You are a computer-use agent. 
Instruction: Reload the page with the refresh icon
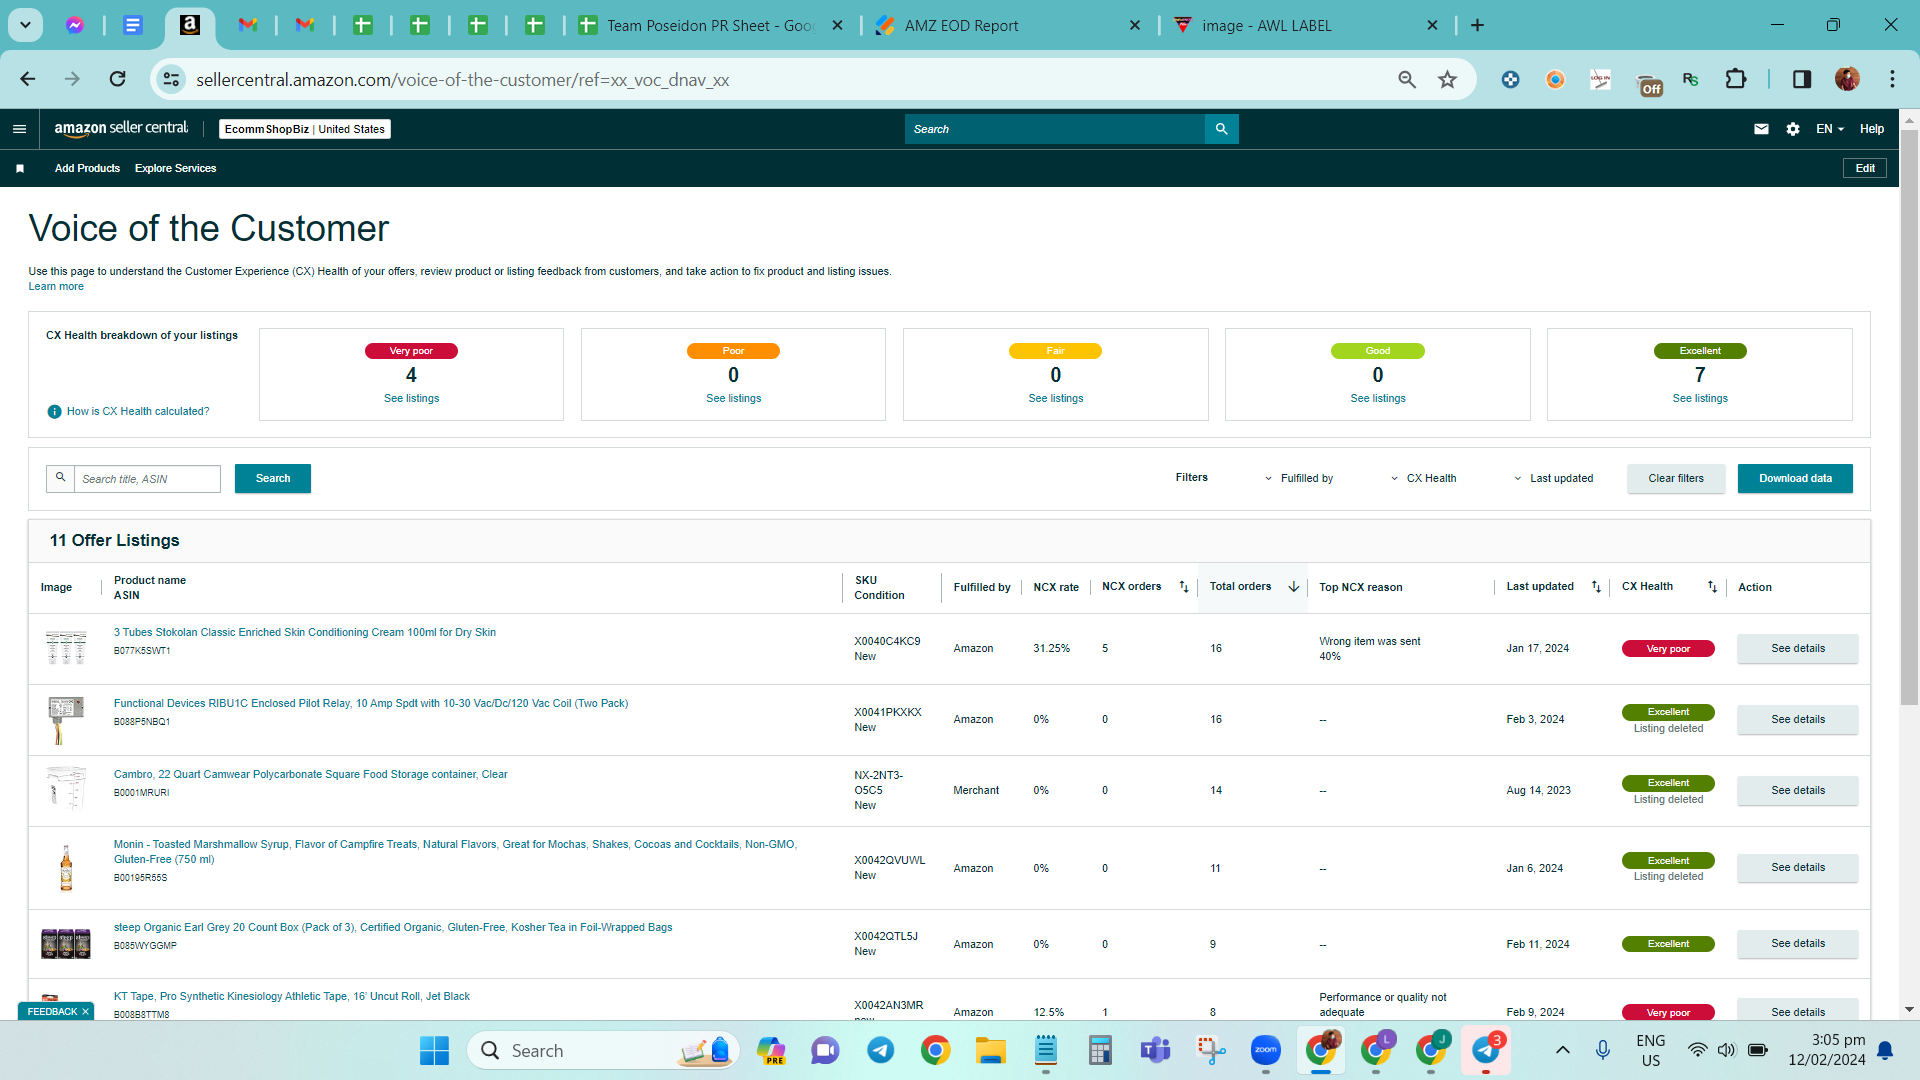[x=118, y=79]
